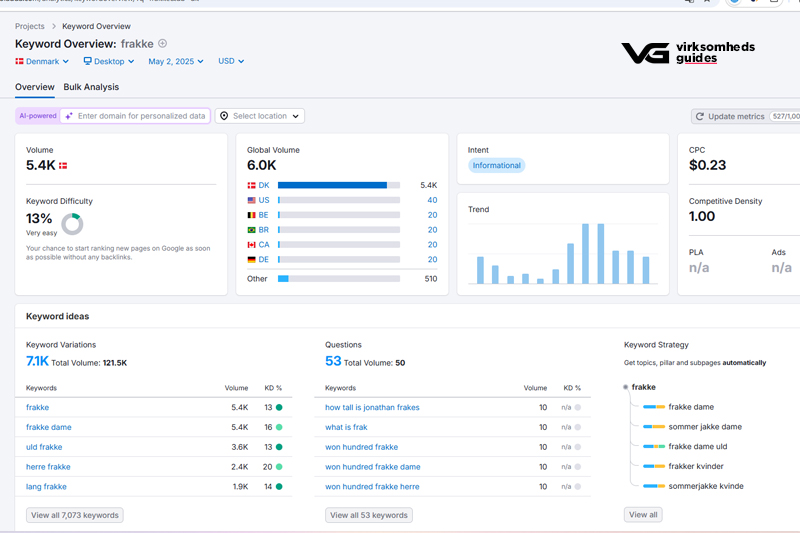Click View all in Keyword Strategy
The width and height of the screenshot is (800, 533).
click(643, 515)
